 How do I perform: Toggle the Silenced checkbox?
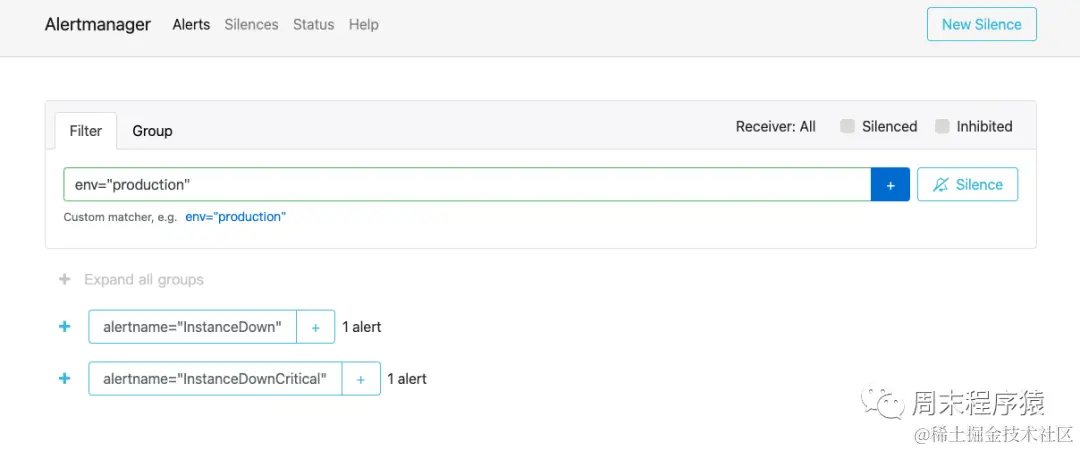click(848, 127)
